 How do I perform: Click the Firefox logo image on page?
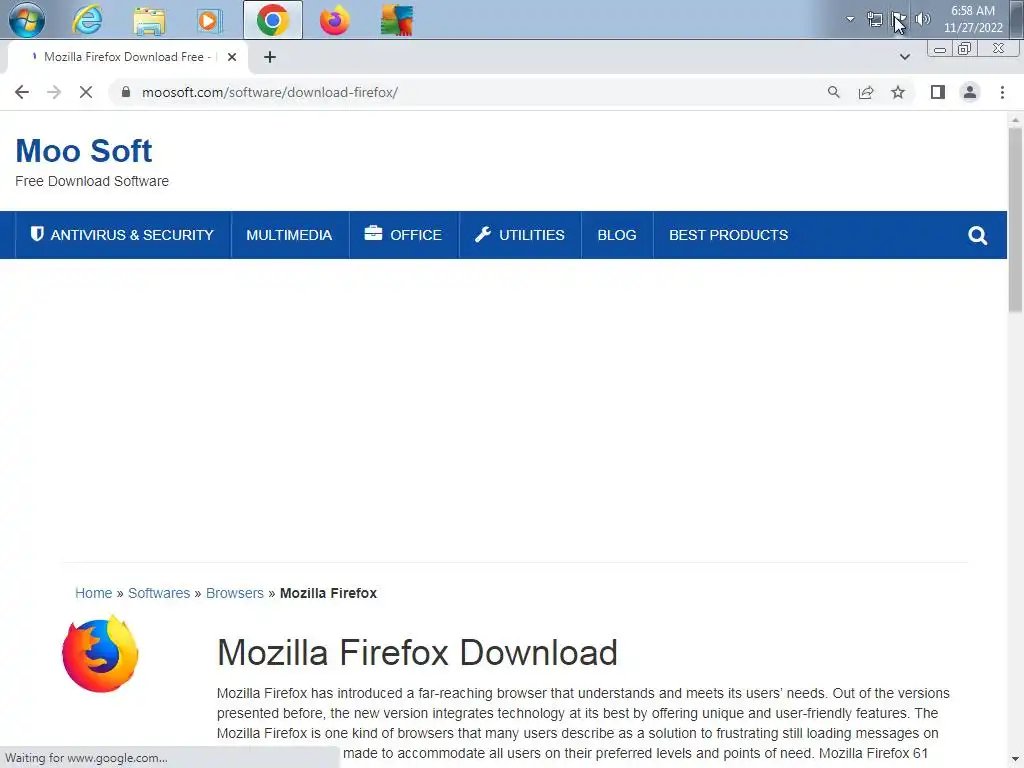101,653
